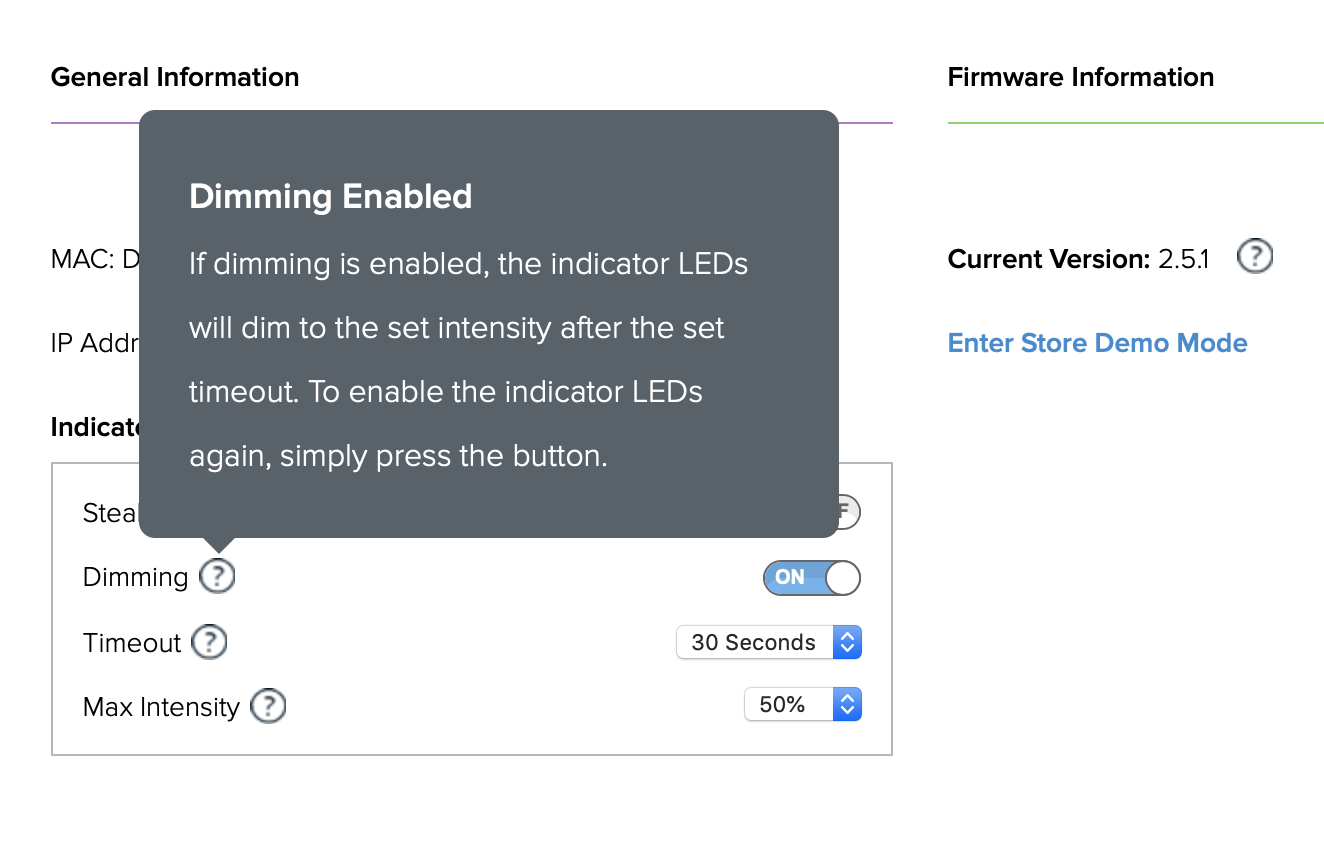Open the 30 Seconds timeout dropdown

(x=769, y=642)
